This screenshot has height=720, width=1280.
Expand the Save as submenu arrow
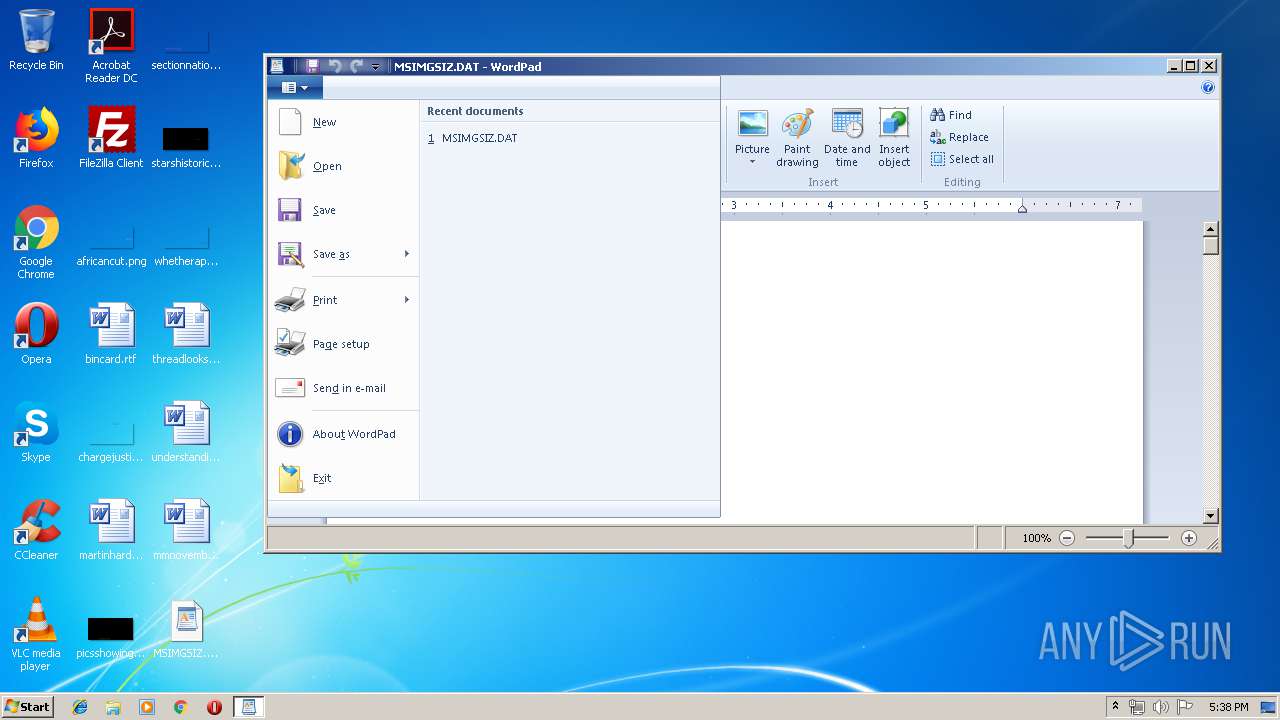pos(407,254)
